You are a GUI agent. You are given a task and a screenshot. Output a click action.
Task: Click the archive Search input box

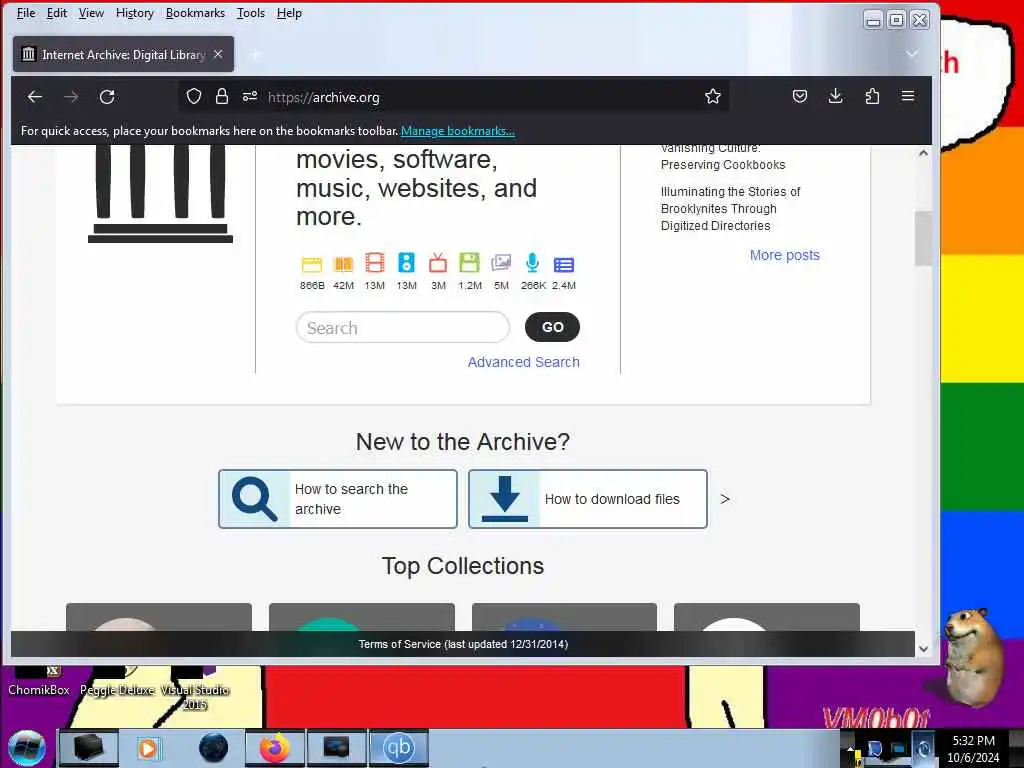tap(403, 327)
